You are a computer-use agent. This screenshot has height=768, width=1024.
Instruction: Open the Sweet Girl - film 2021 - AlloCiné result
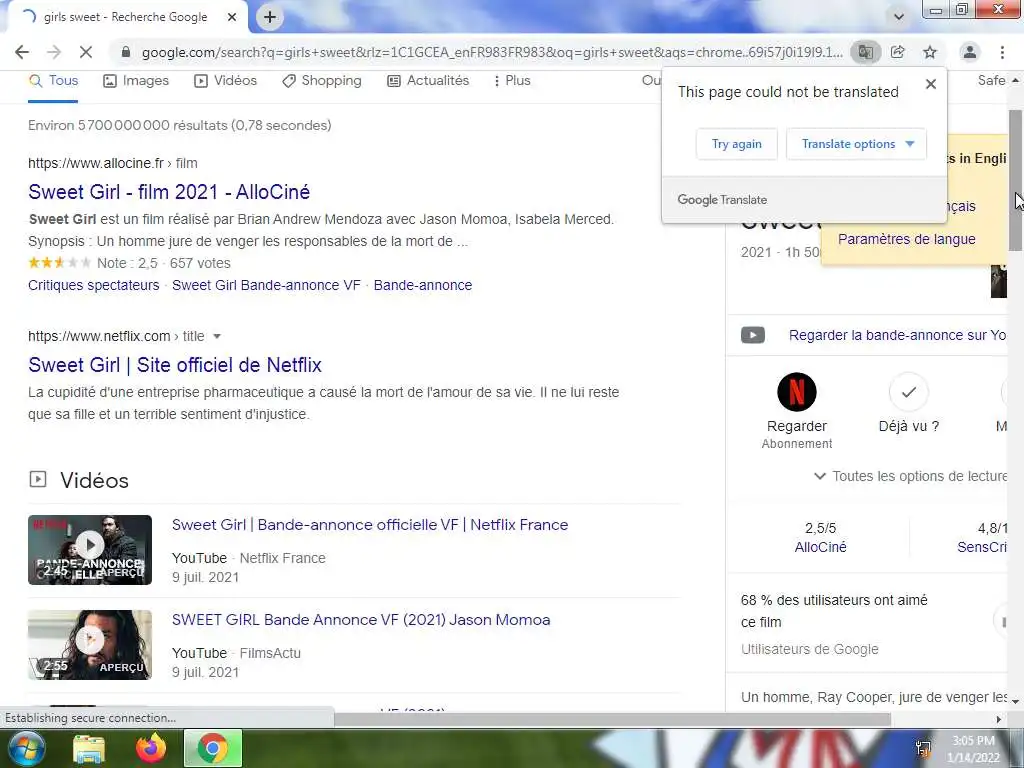coord(169,192)
